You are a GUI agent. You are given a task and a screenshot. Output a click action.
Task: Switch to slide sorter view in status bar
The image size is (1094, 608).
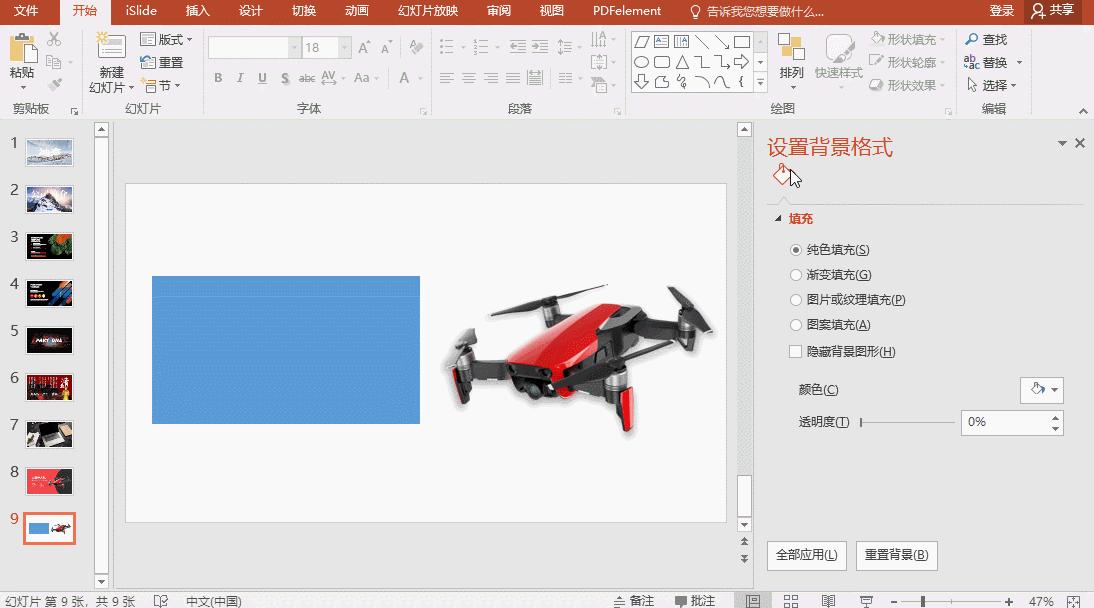pyautogui.click(x=790, y=601)
